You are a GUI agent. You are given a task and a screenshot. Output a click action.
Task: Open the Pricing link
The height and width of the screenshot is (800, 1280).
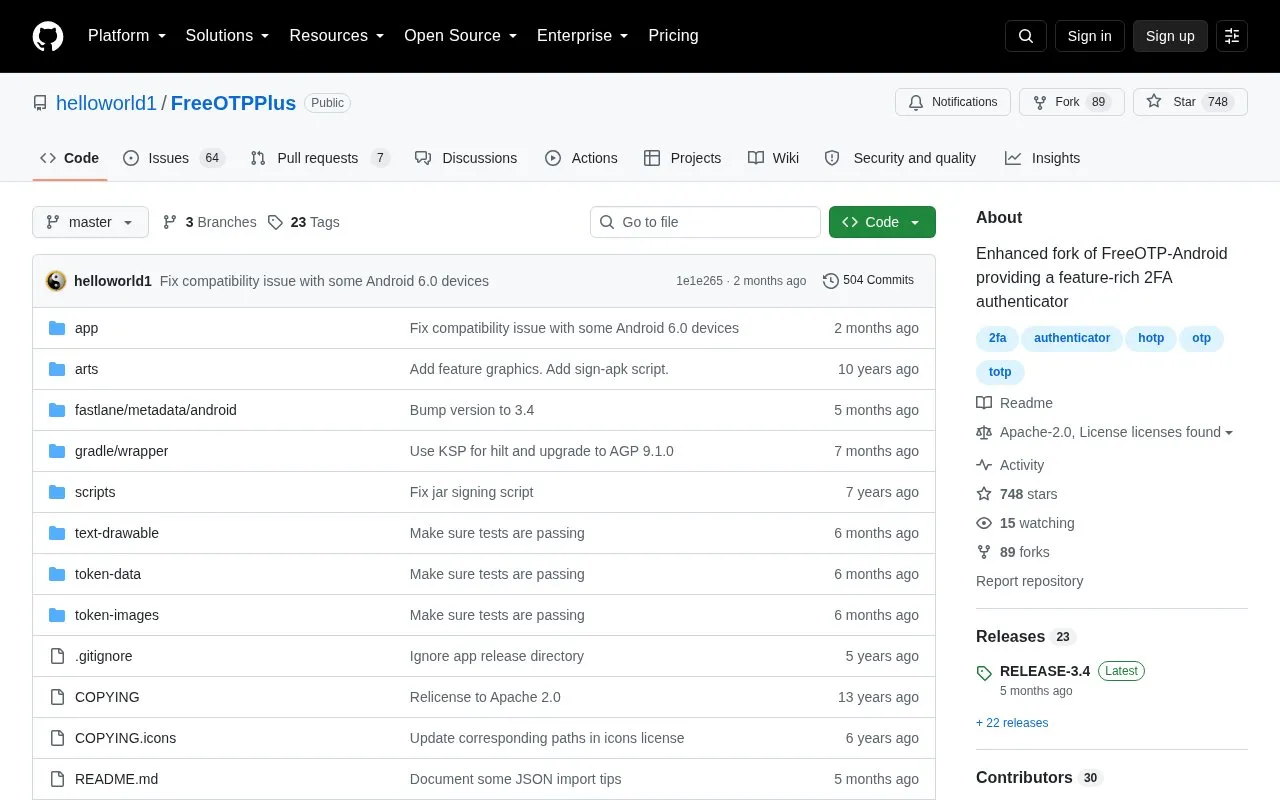coord(673,36)
